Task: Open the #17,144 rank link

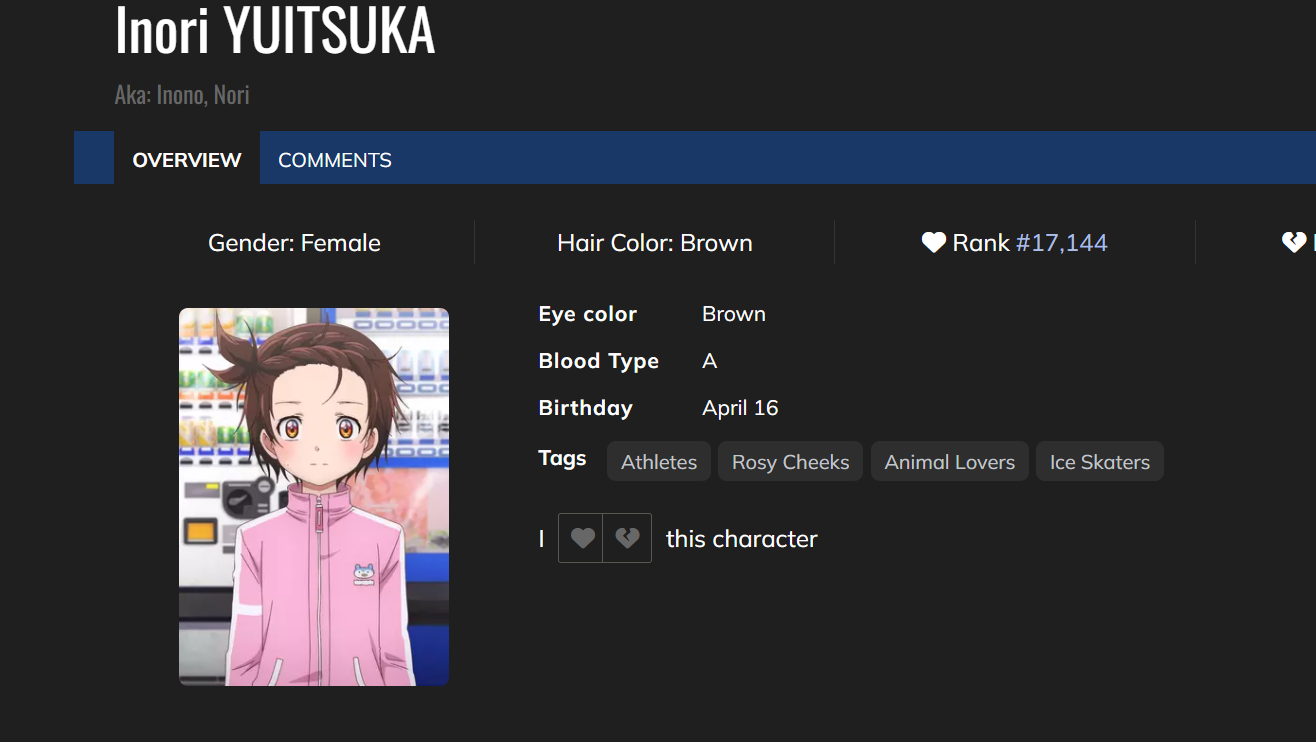Action: (1061, 243)
